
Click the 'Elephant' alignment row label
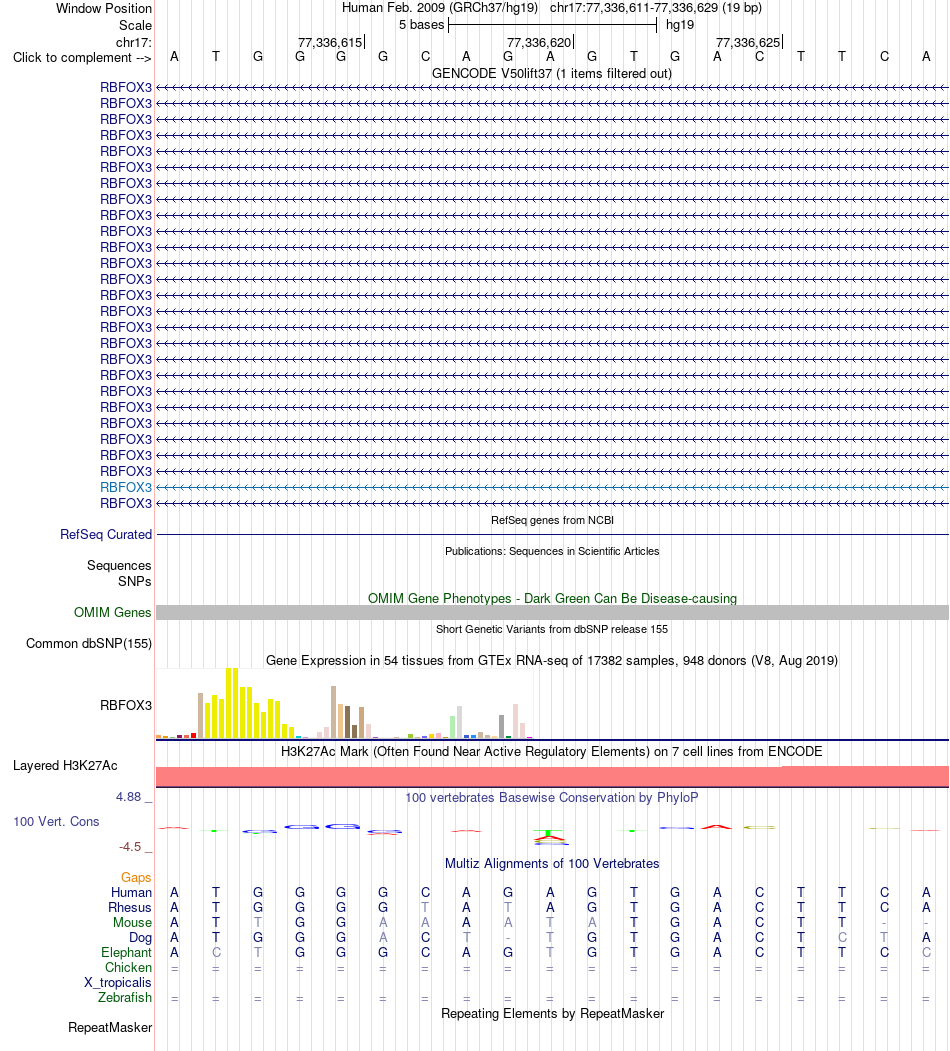pyautogui.click(x=127, y=952)
